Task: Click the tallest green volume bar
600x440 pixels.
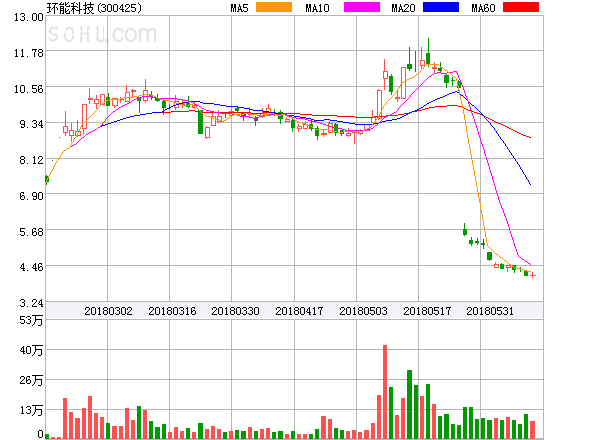Action: (409, 404)
